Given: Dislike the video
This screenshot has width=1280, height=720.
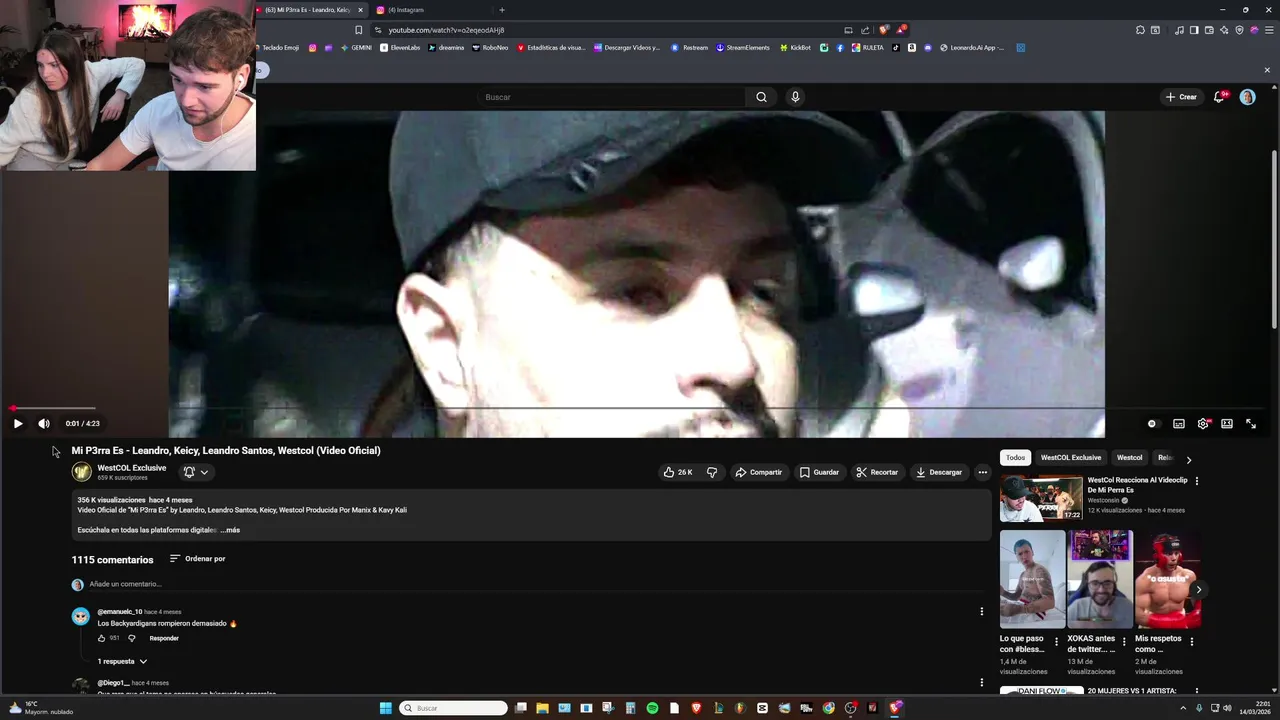Looking at the screenshot, I should tap(712, 472).
